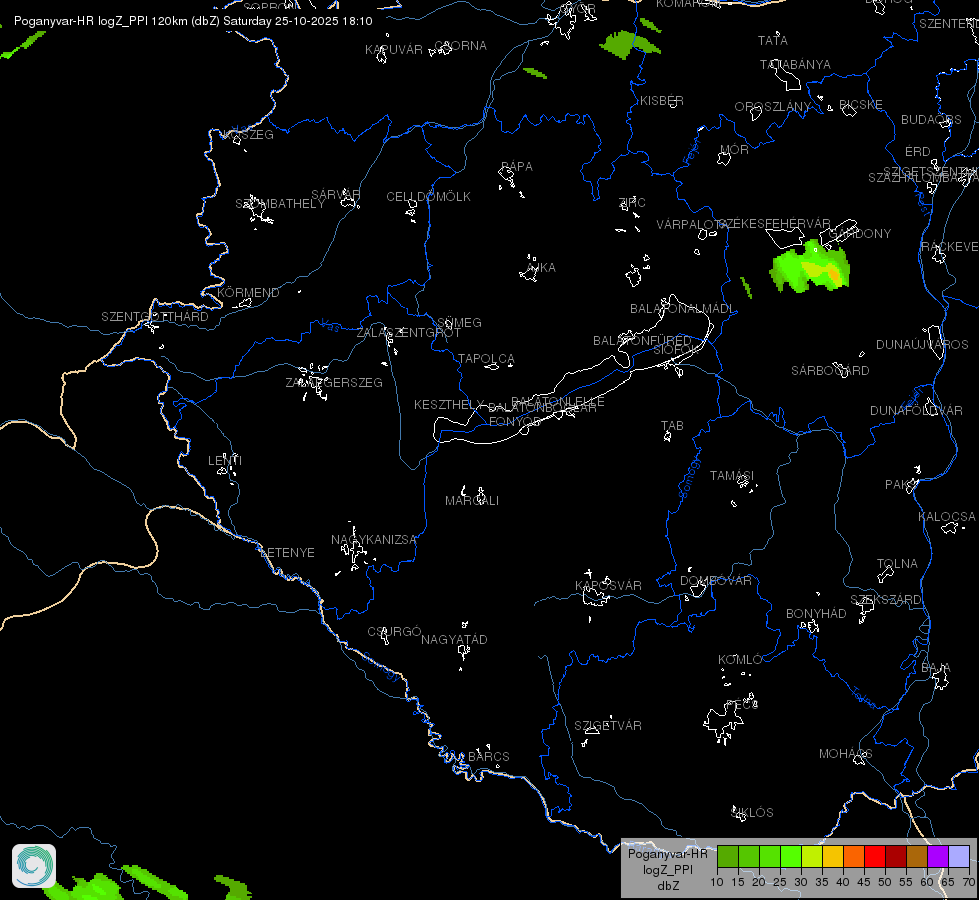Click the SÁRBOGÁRD city label
This screenshot has width=979, height=900.
[x=830, y=370]
